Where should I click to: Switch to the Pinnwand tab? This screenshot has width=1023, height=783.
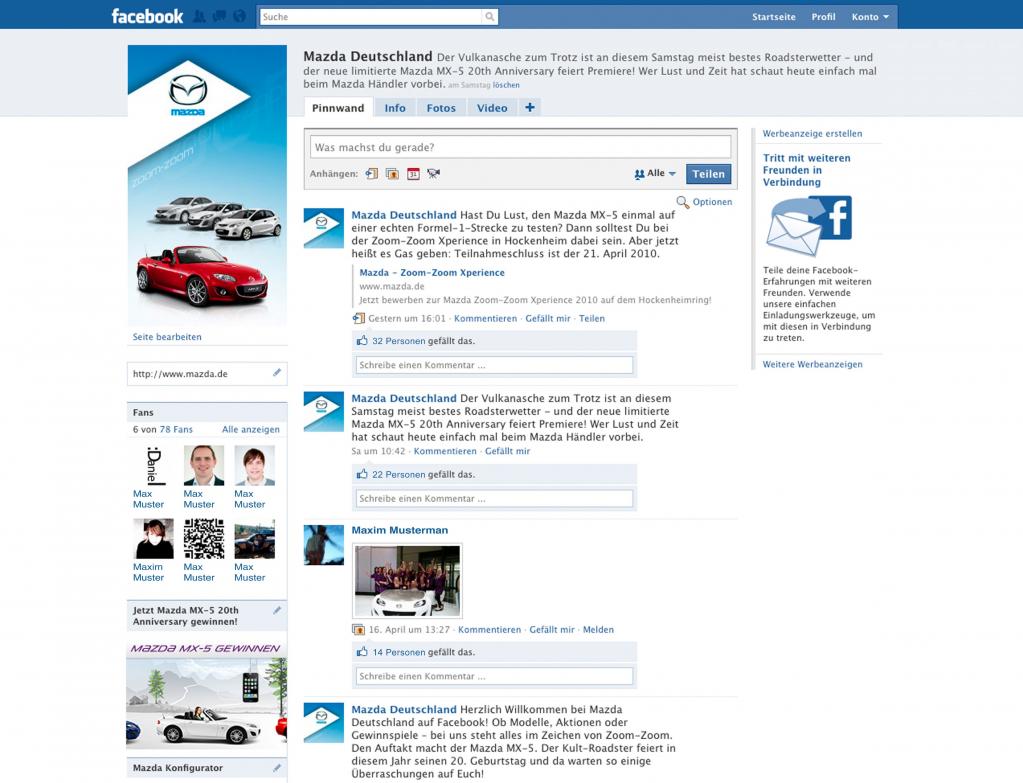pyautogui.click(x=338, y=108)
